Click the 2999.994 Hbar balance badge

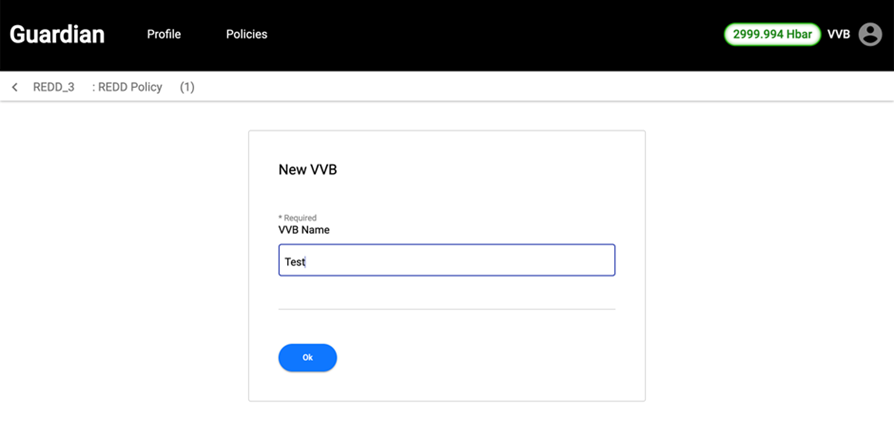772,34
